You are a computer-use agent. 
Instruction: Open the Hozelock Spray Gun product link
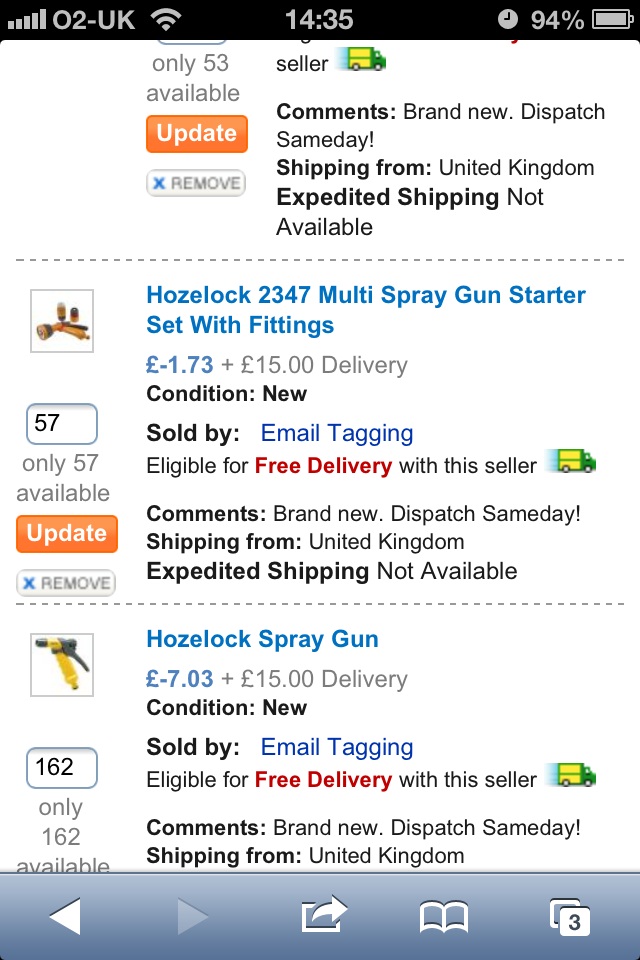tap(262, 639)
